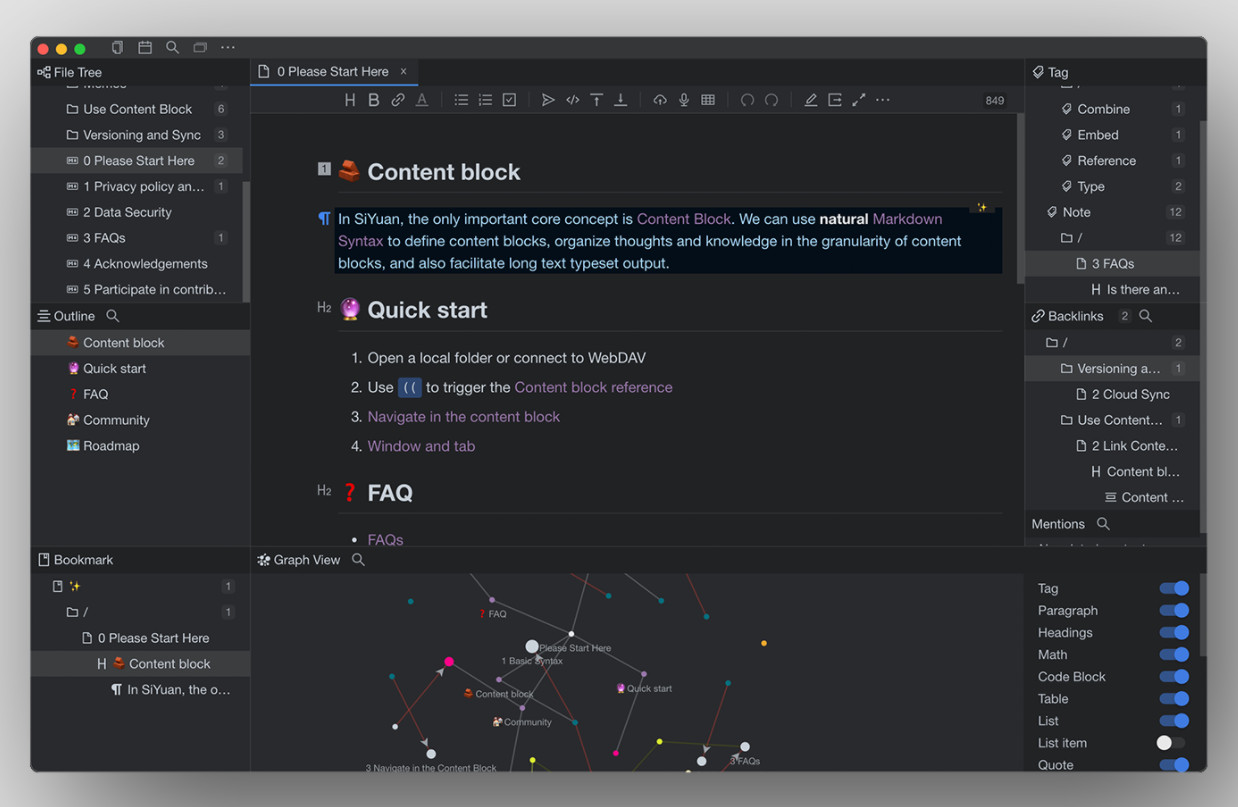Toggle the Quote graph switch

1174,765
